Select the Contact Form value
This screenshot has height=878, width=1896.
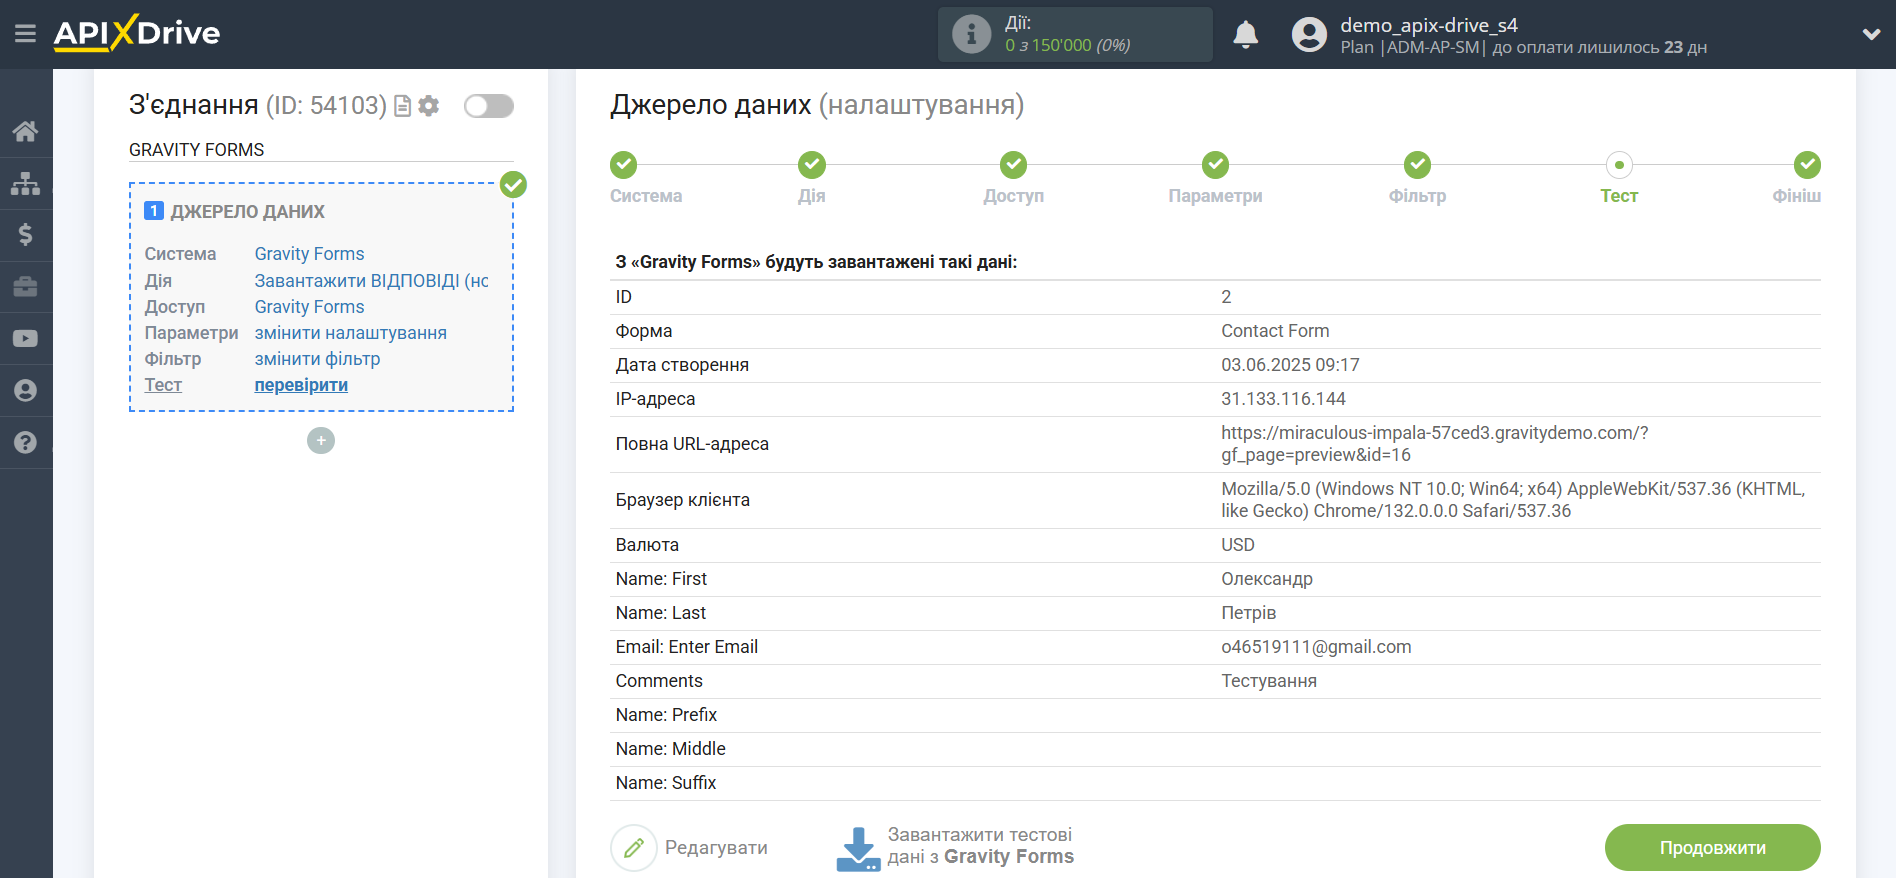point(1275,331)
